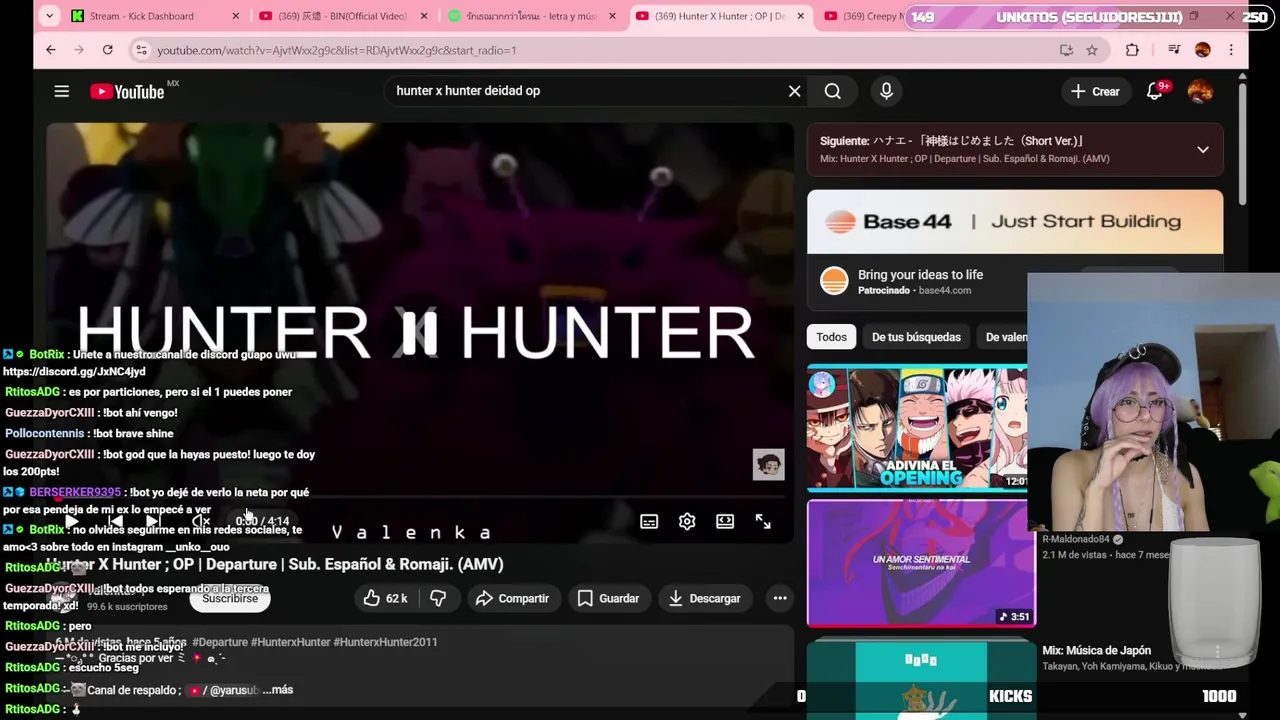Image resolution: width=1280 pixels, height=720 pixels.
Task: Skip to previous video in player
Action: (x=116, y=521)
